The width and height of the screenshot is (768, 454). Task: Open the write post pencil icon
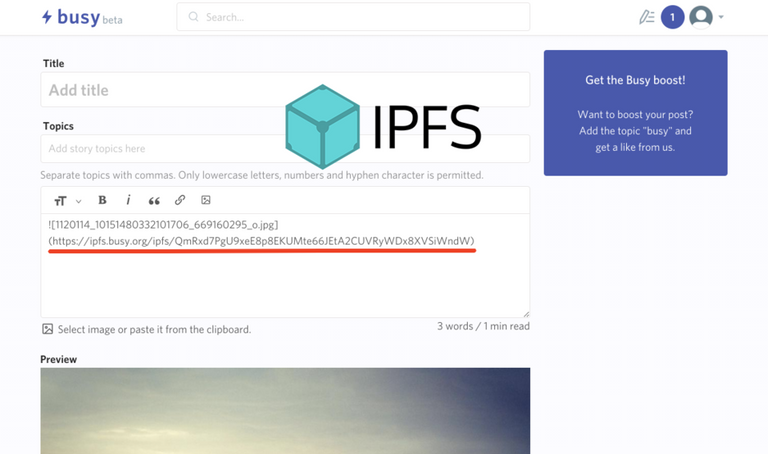[647, 17]
